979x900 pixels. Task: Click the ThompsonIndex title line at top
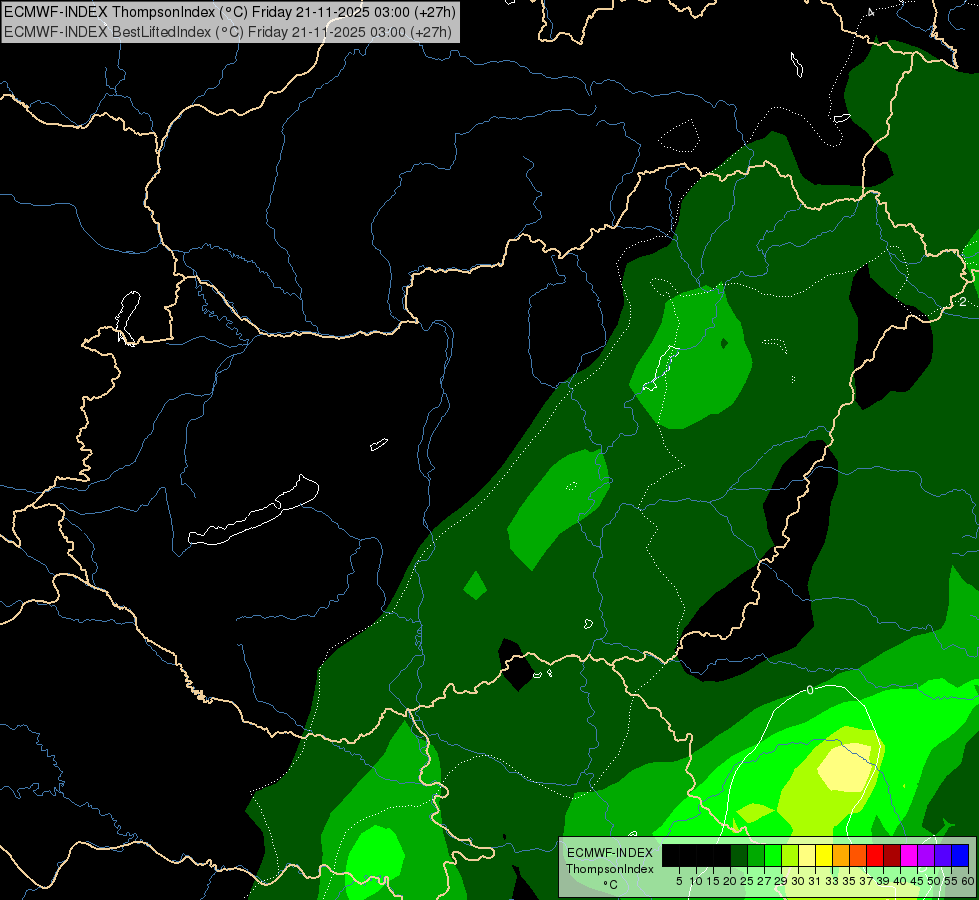(230, 11)
